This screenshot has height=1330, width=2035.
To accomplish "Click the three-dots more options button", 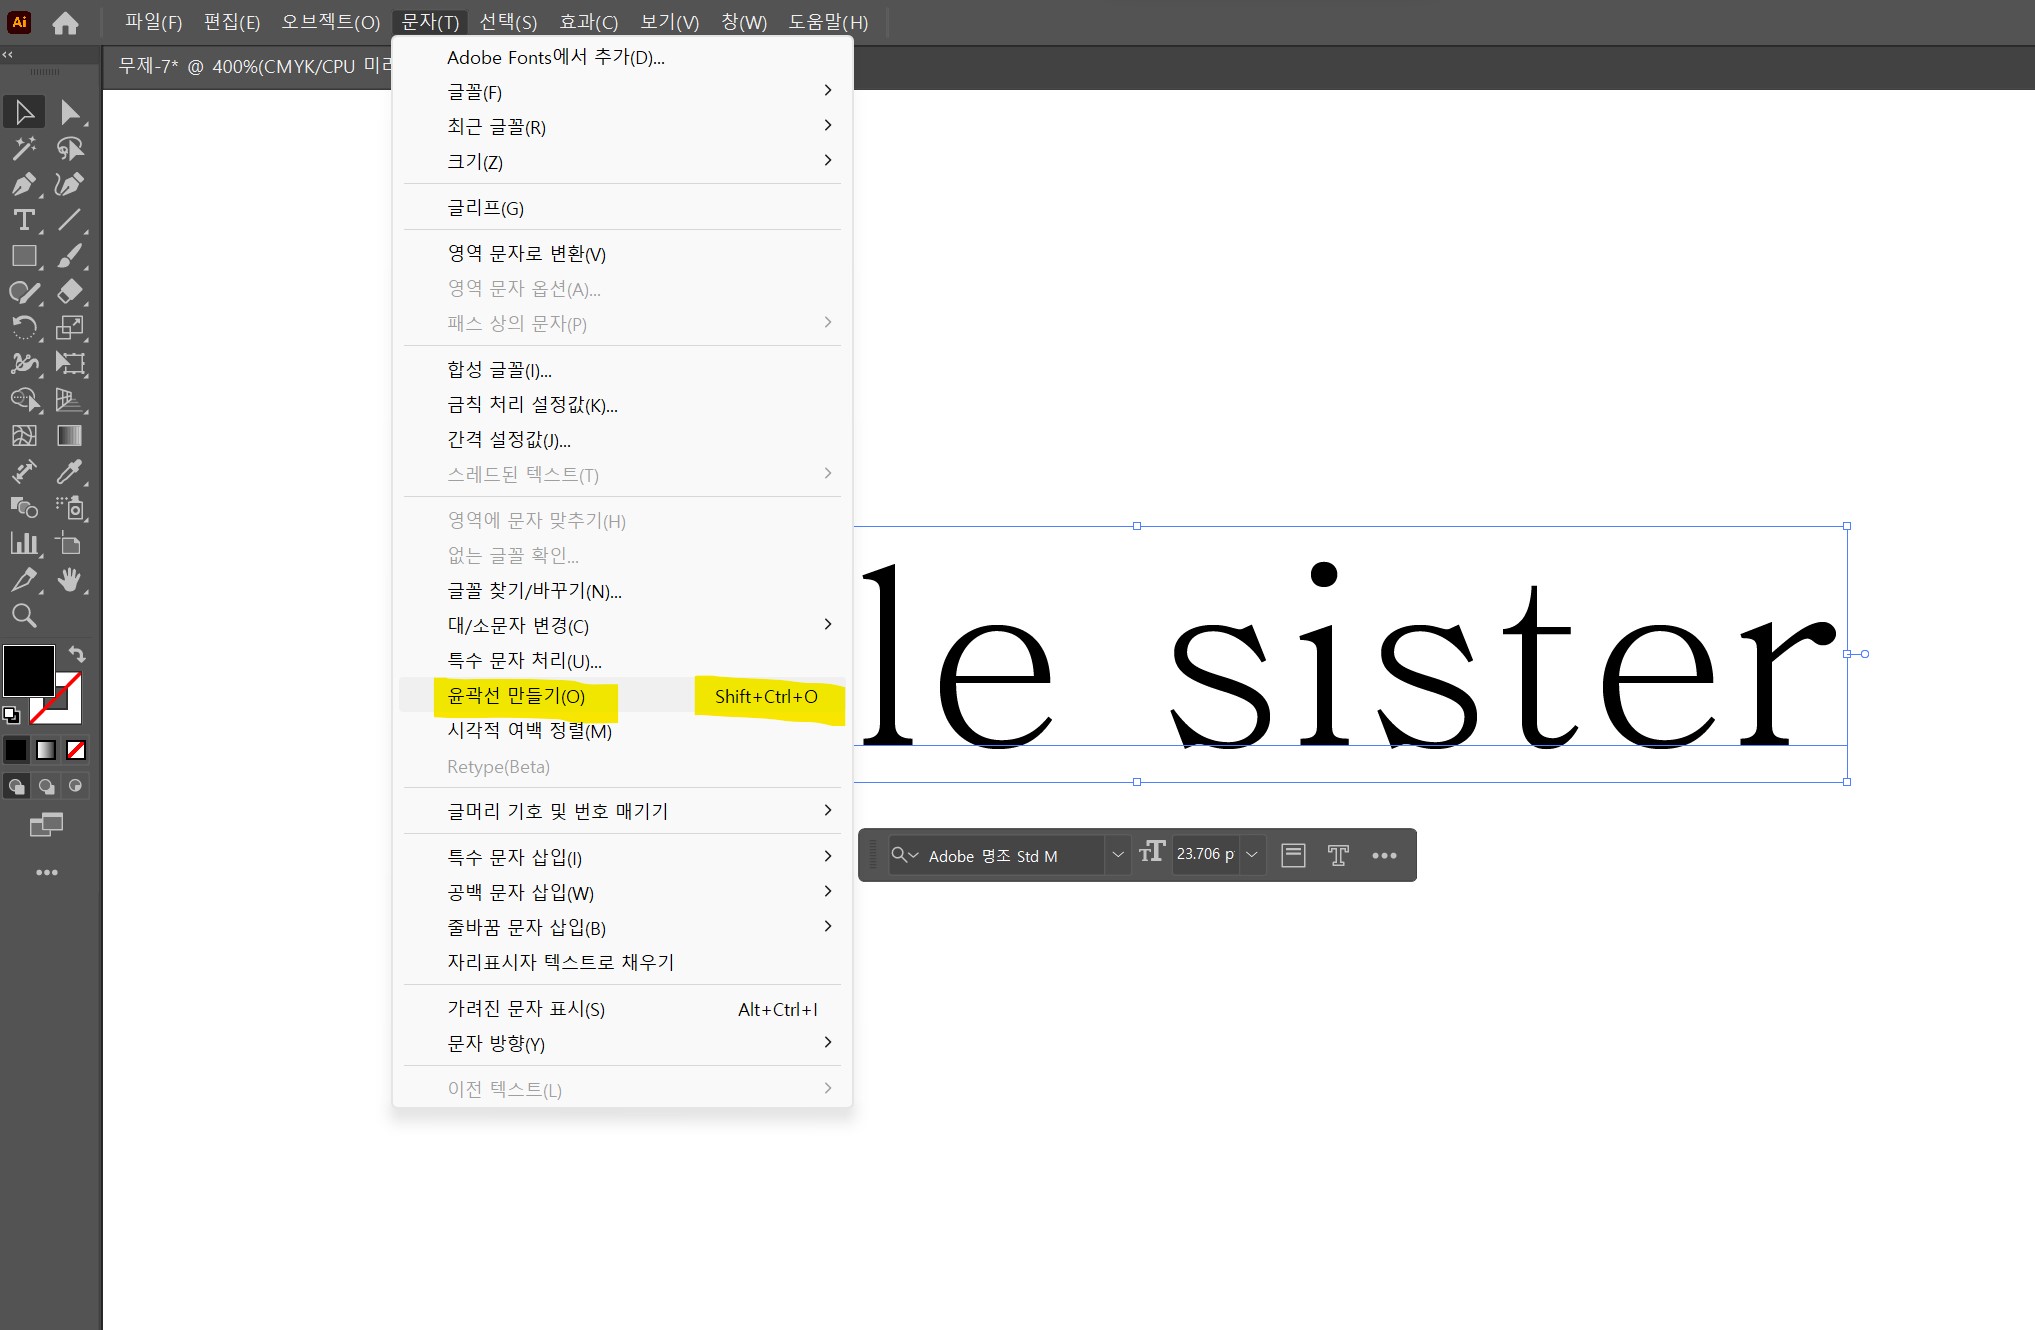I will point(1384,855).
